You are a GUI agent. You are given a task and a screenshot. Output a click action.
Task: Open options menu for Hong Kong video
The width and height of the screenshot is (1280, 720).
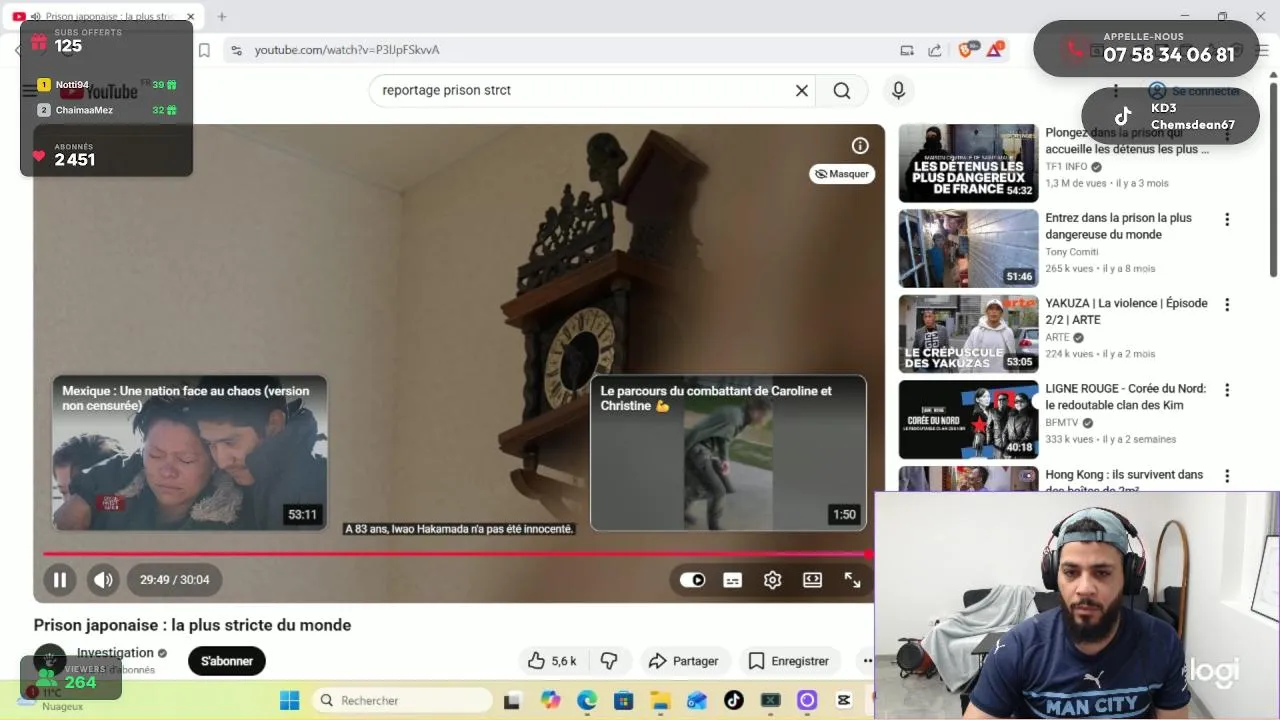click(1227, 476)
